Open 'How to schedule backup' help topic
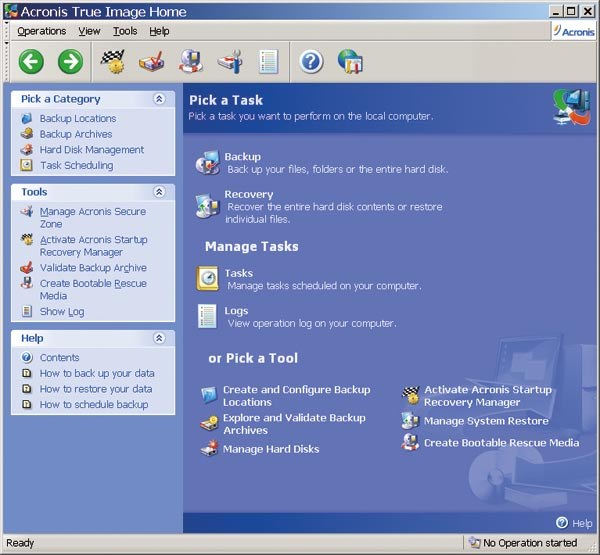This screenshot has height=555, width=600. click(94, 405)
